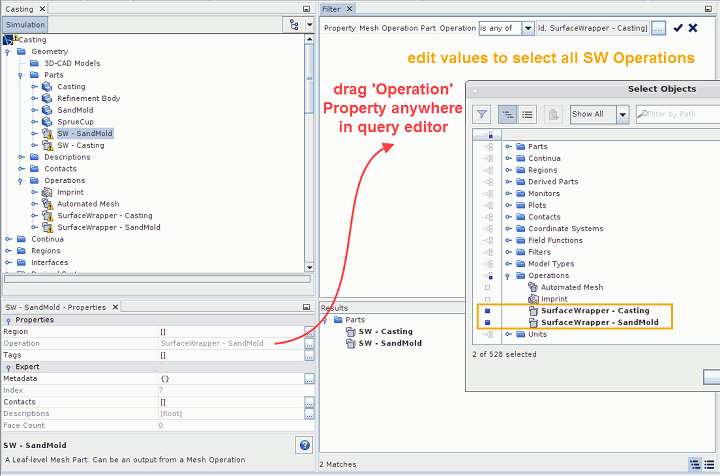Collapse the Expert section in Properties
720x476 pixels.
(8, 367)
